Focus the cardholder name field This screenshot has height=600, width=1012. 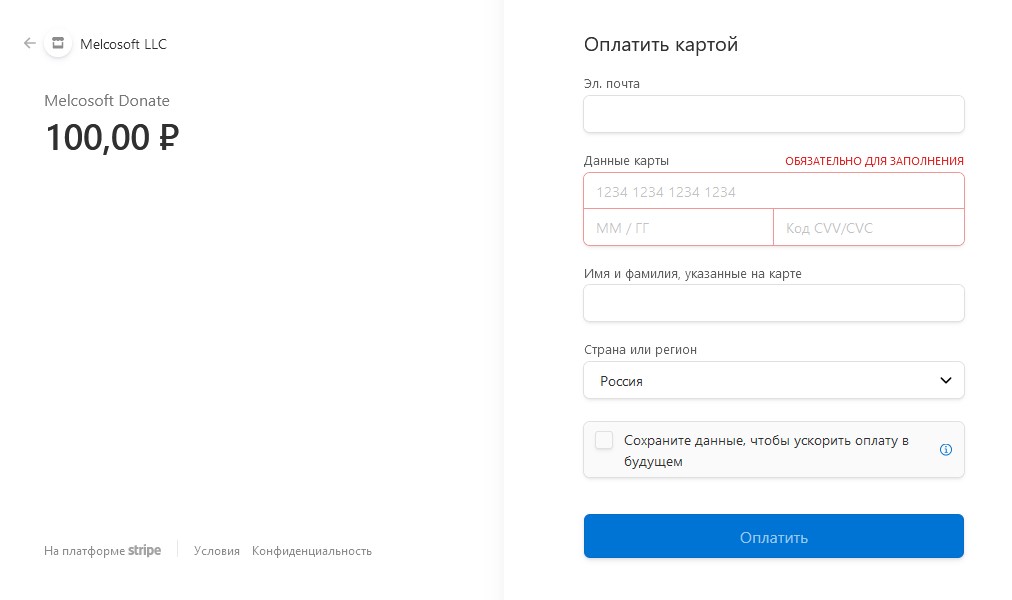(x=774, y=303)
